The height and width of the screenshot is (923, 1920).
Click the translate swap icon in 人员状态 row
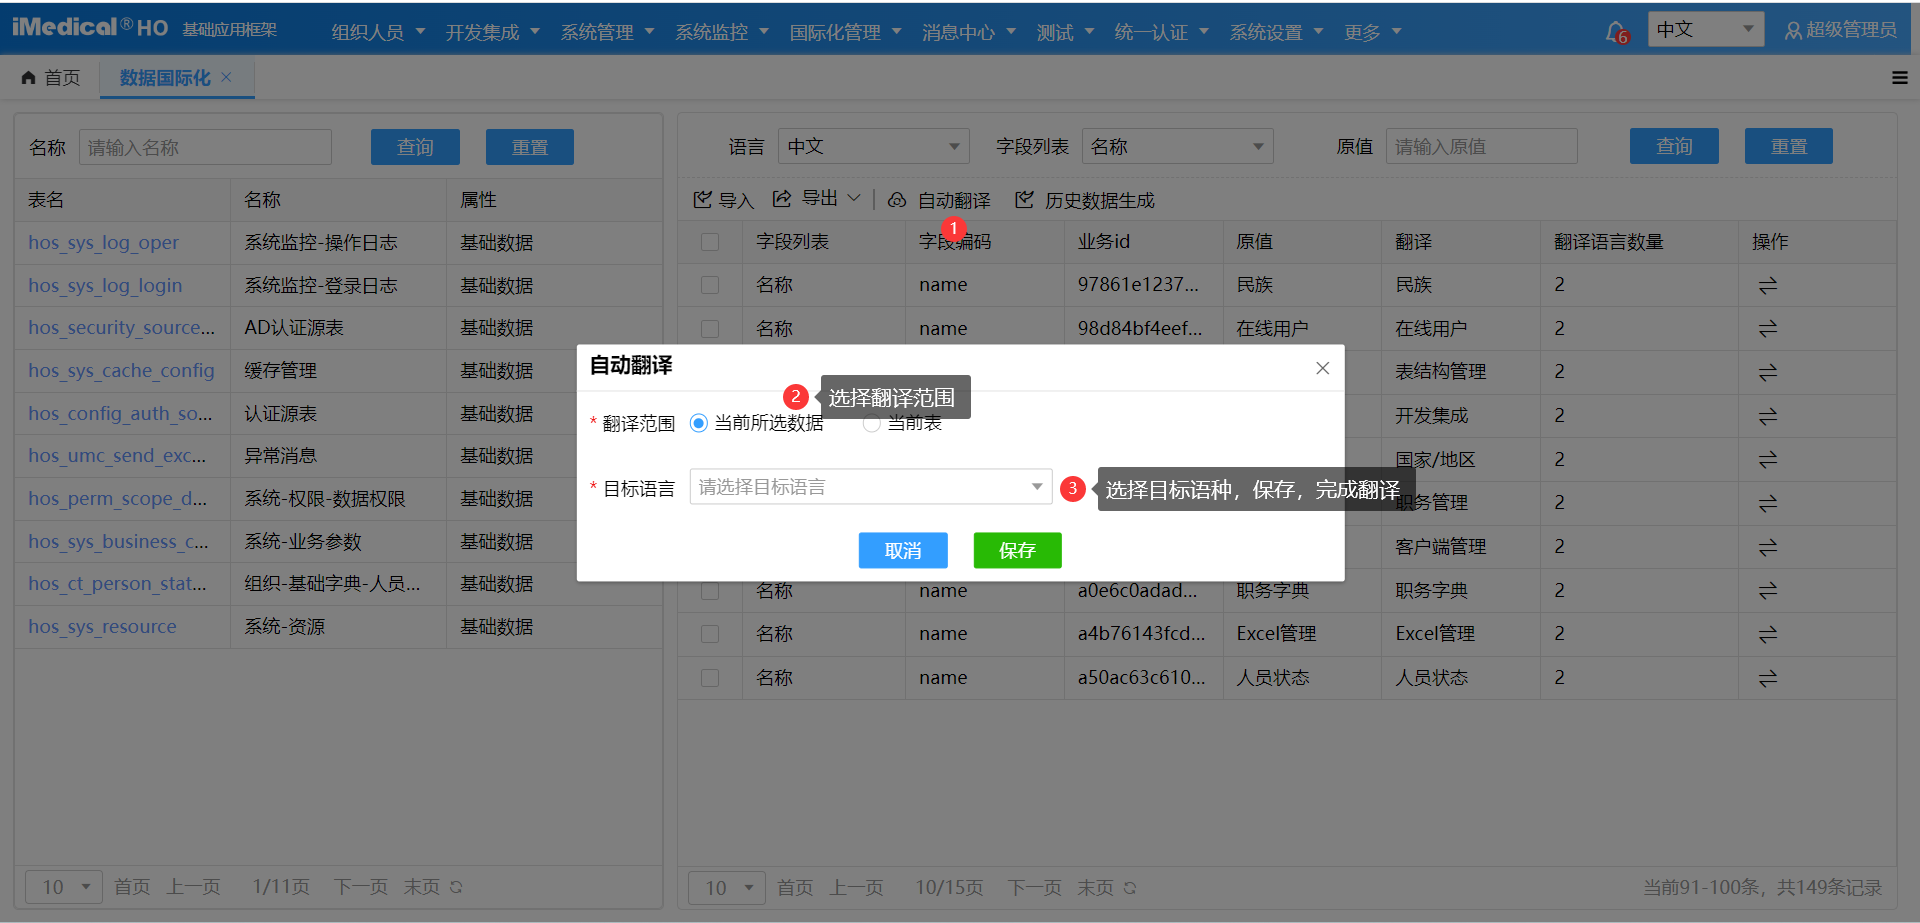(1768, 678)
